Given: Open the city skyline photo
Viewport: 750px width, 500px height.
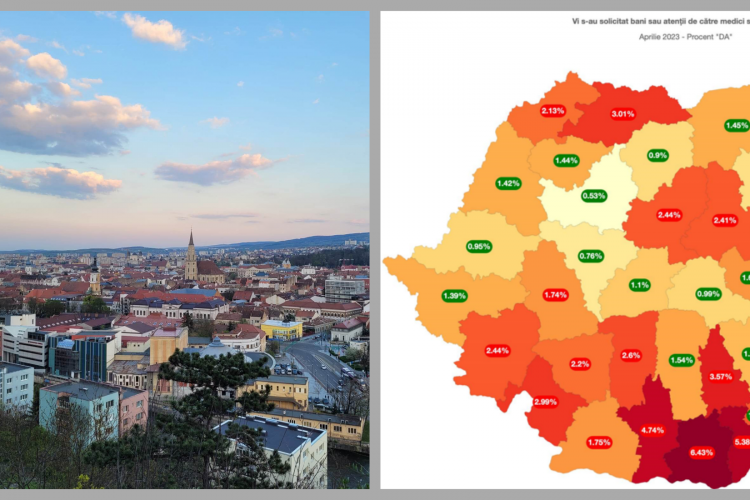Looking at the screenshot, I should [185, 250].
